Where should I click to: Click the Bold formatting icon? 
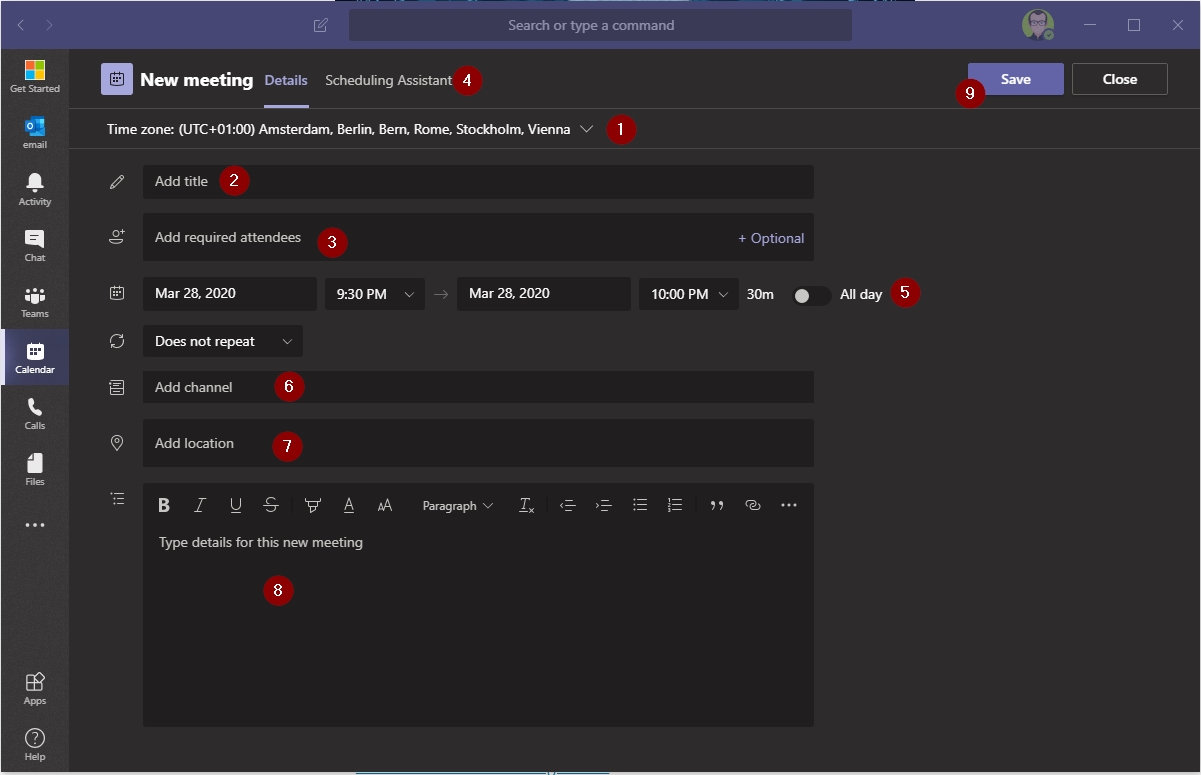164,506
